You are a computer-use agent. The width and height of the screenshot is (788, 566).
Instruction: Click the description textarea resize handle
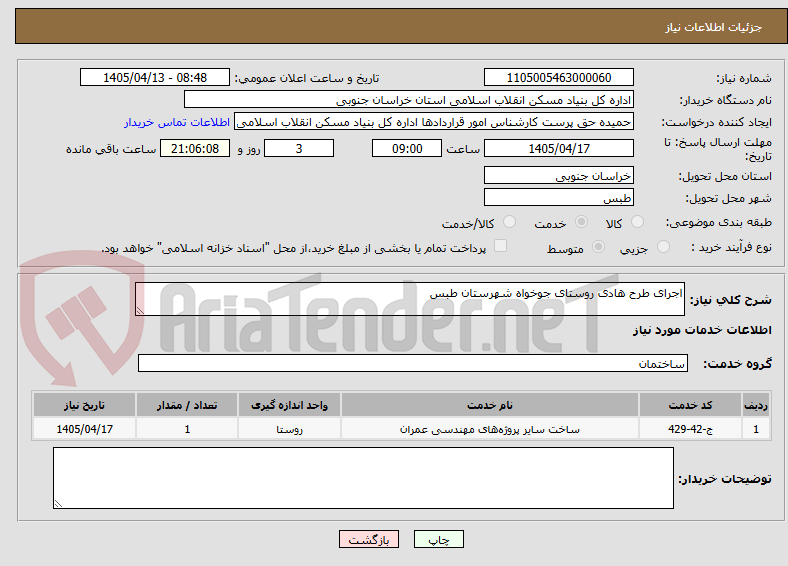[x=140, y=311]
